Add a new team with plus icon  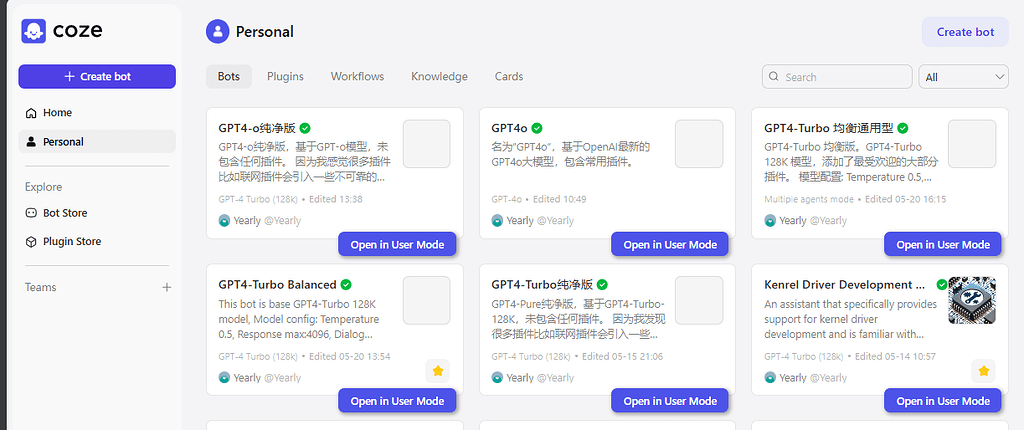coord(167,288)
